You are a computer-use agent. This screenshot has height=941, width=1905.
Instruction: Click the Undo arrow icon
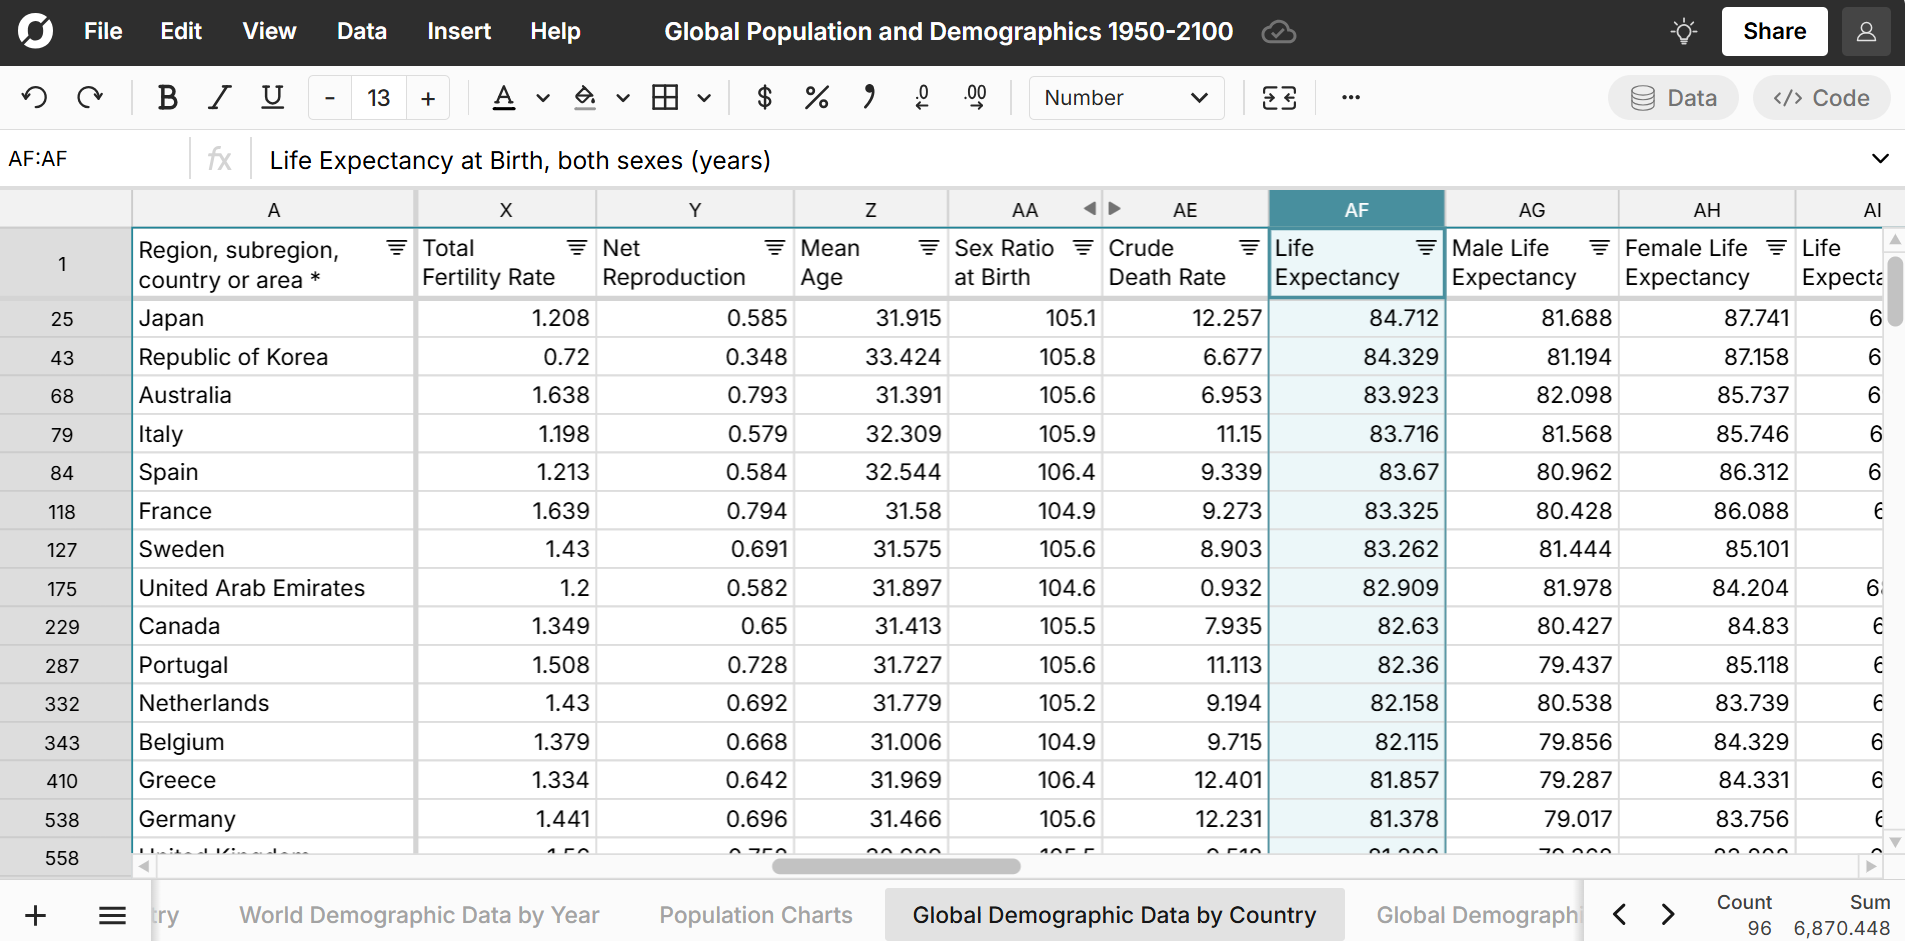click(35, 97)
